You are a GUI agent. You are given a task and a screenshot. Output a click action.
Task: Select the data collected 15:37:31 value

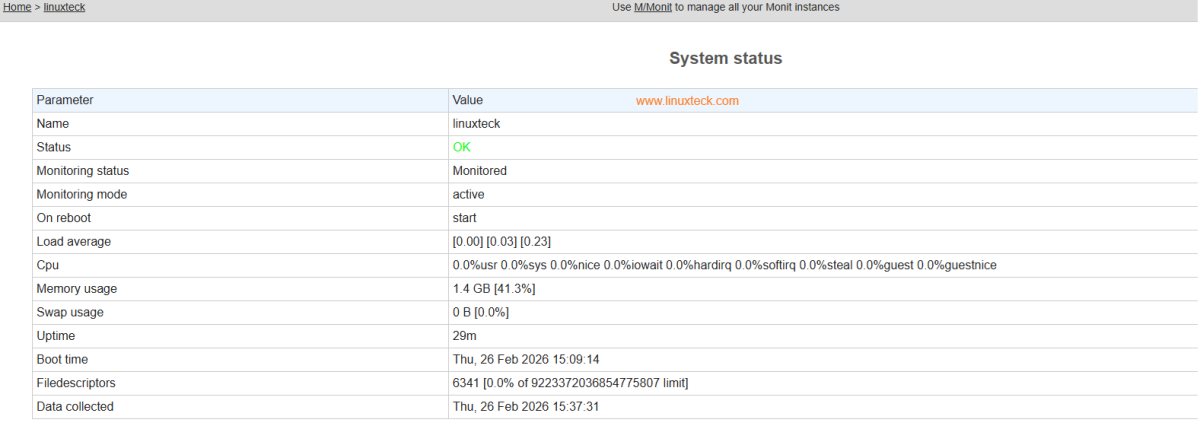pyautogui.click(x=526, y=407)
